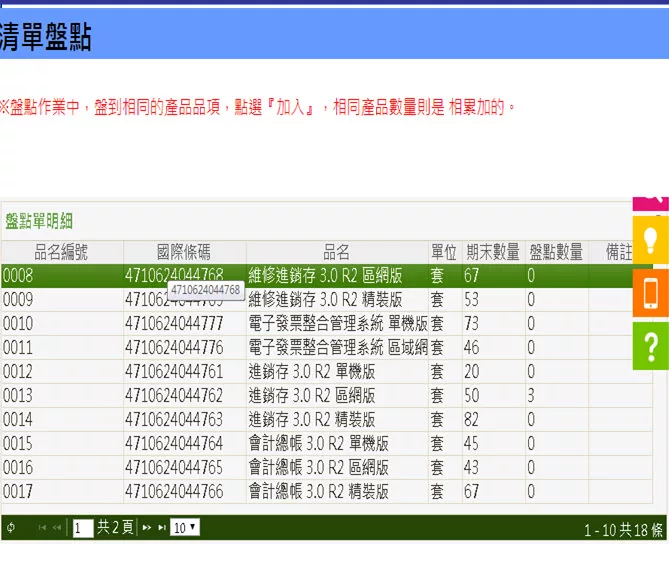This screenshot has width=669, height=568.
Task: Click the 盤點數量 cell of row 0009
Action: [556, 300]
